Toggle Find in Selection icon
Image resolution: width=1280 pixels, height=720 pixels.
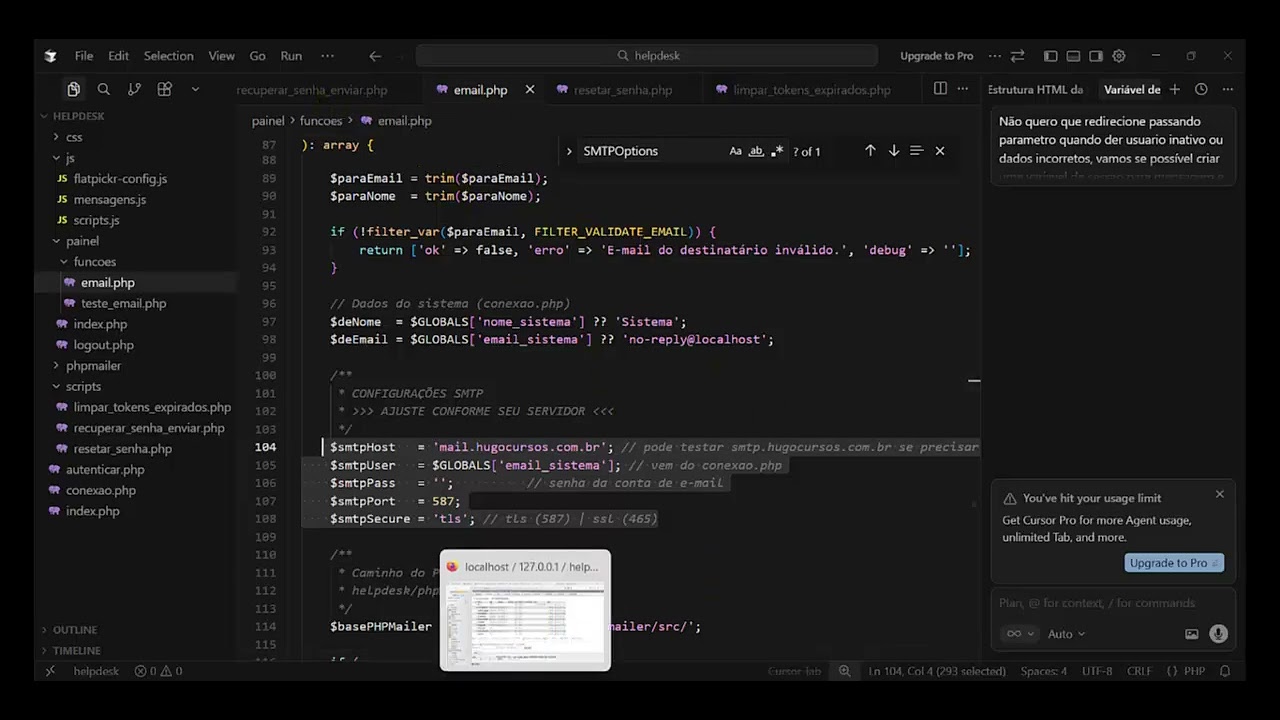coord(916,151)
